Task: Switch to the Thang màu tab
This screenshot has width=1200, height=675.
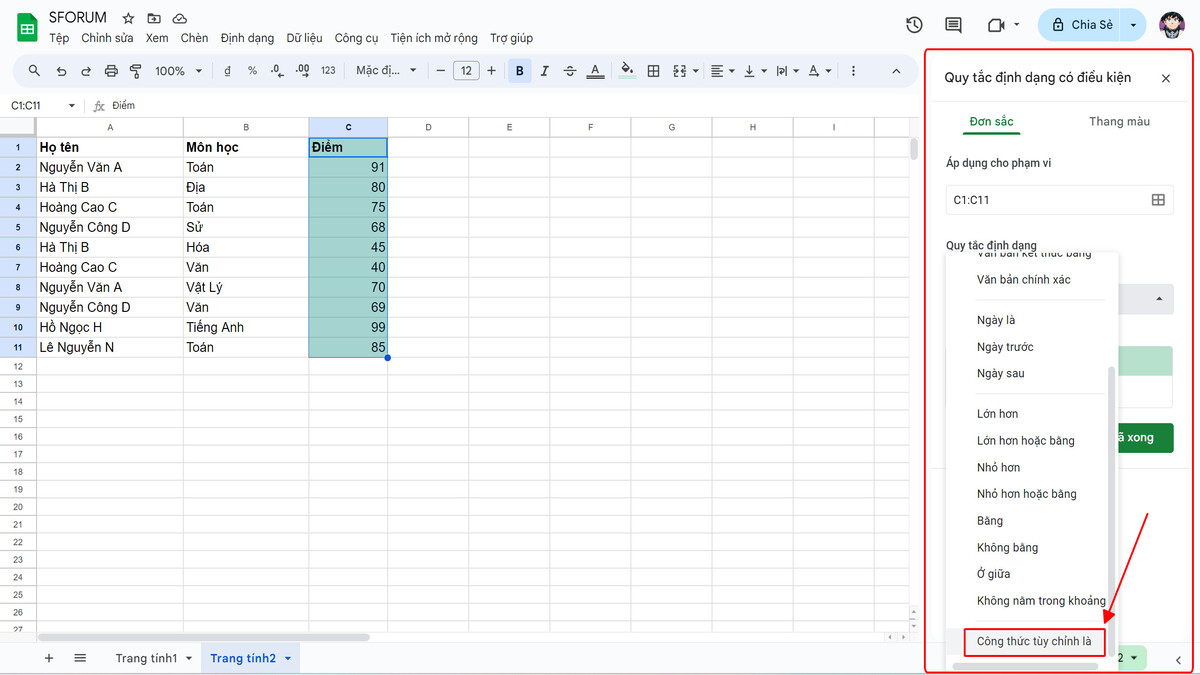Action: tap(1119, 122)
